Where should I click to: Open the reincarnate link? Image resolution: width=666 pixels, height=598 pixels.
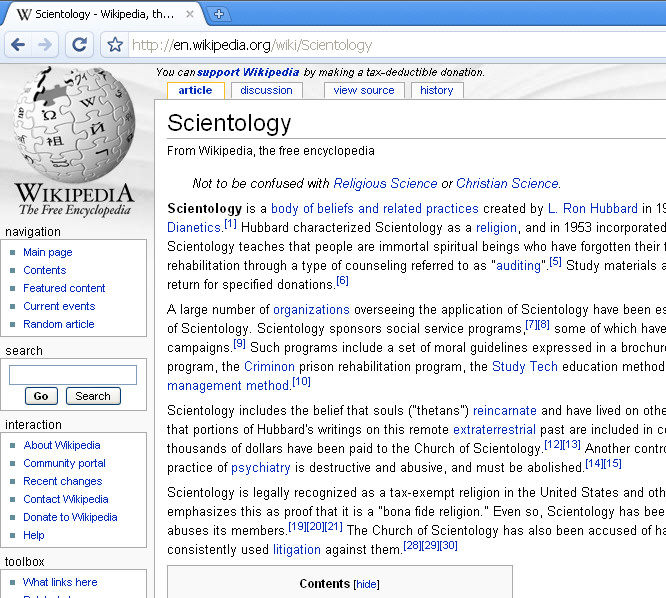505,411
